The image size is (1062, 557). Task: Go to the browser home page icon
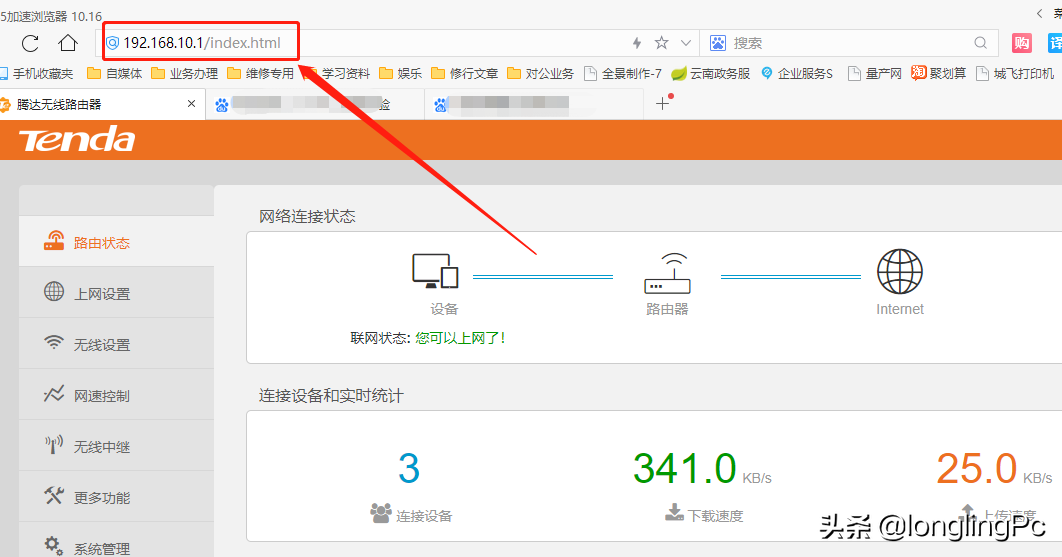point(68,43)
